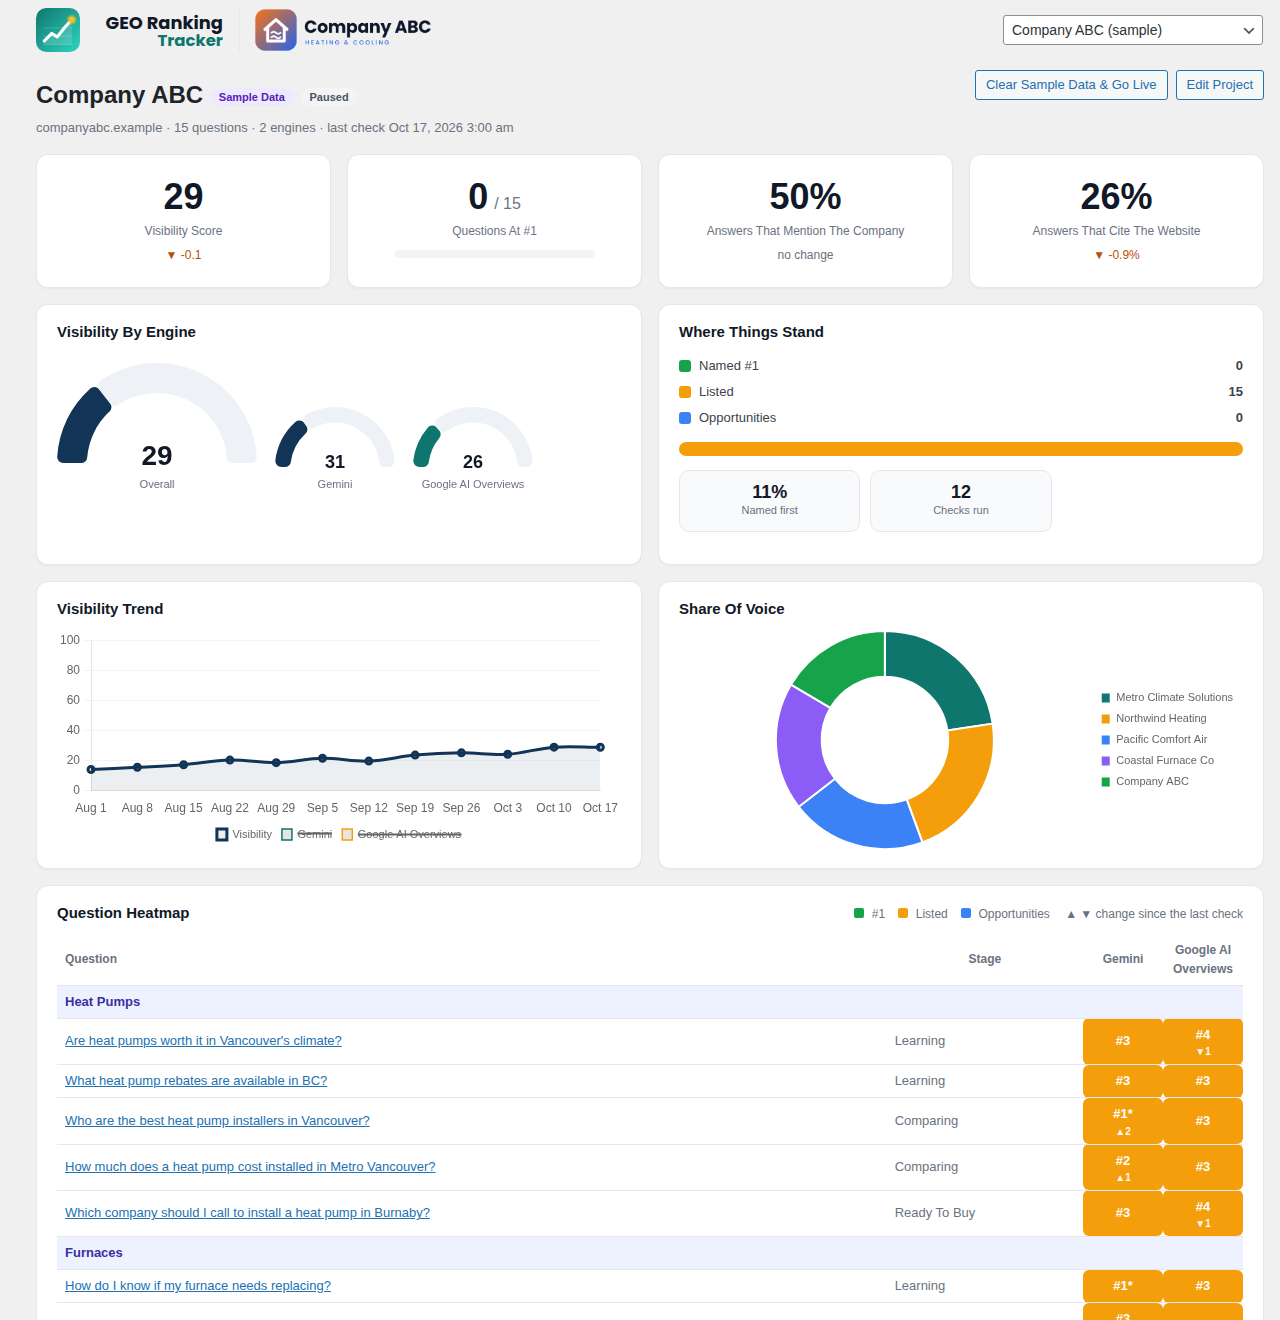
Task: Open 'How much does a heat pump cost' link
Action: click(x=250, y=1167)
